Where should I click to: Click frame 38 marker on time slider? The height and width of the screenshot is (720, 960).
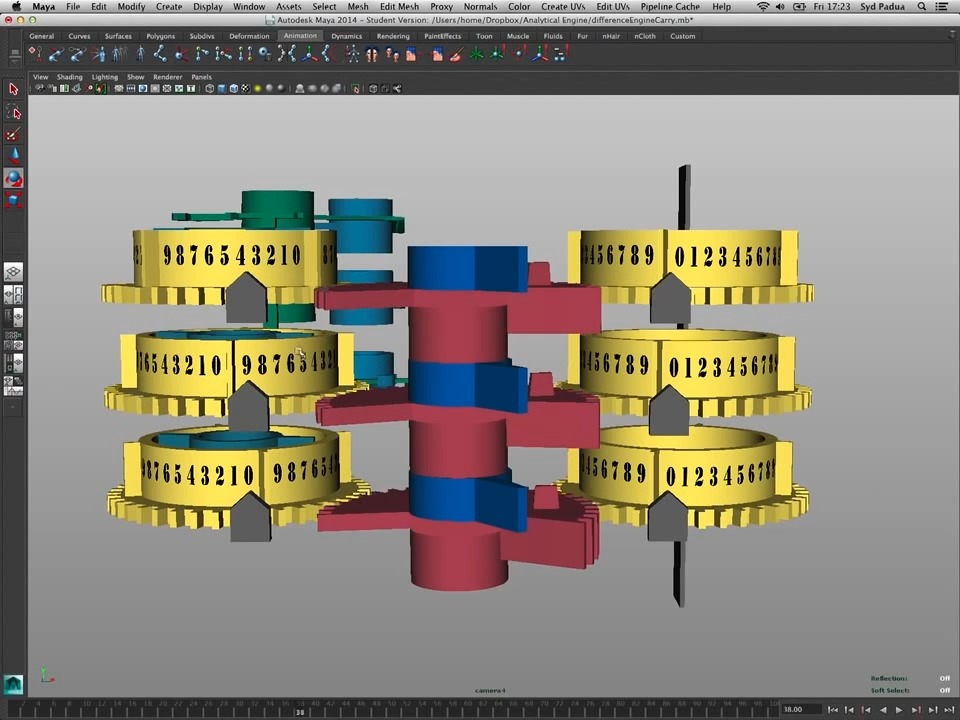coord(300,711)
